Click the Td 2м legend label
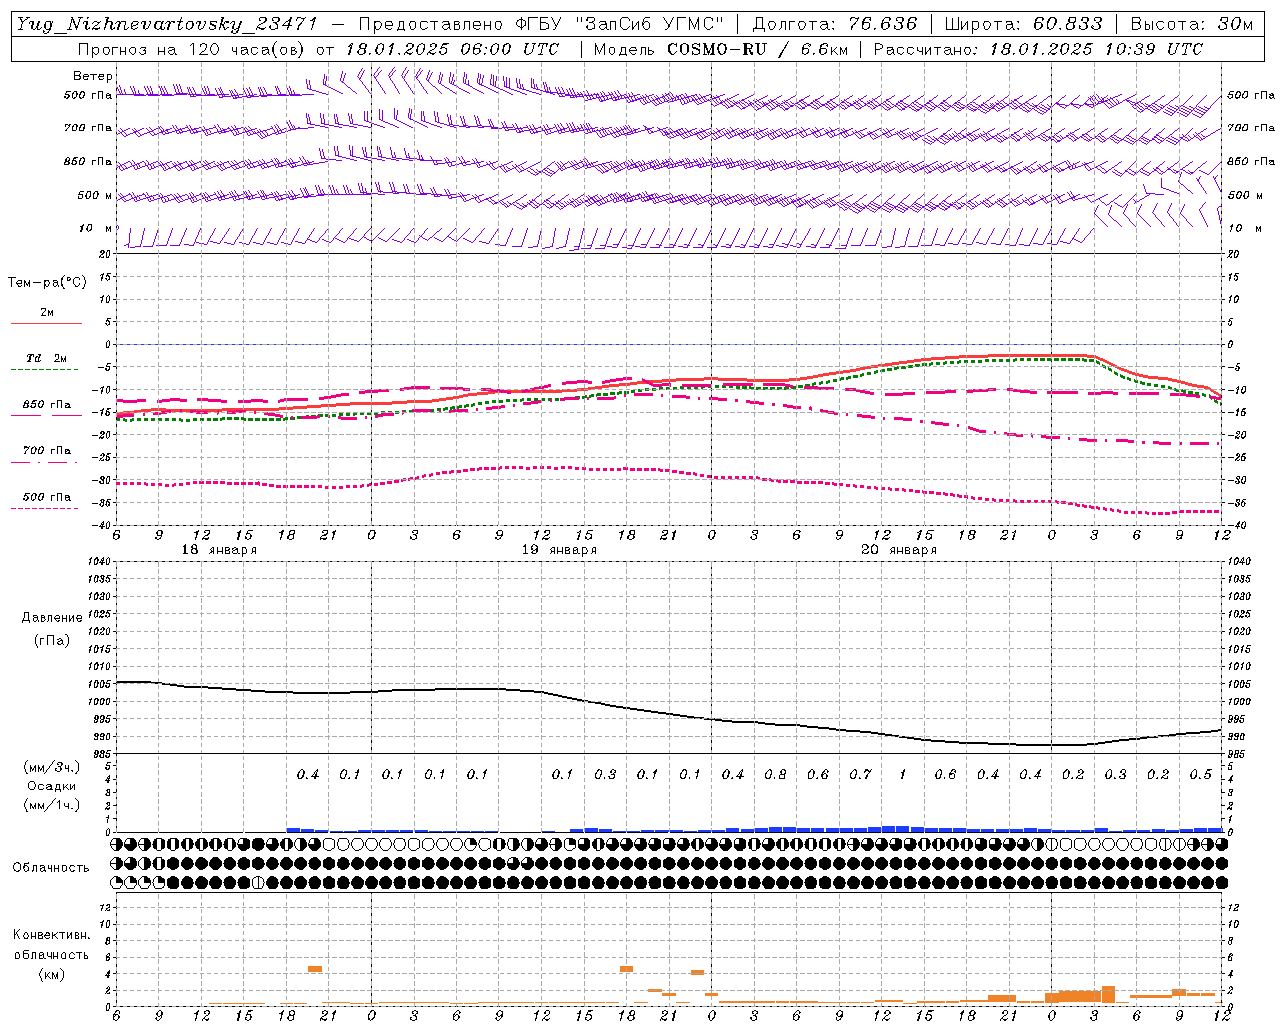This screenshot has width=1280, height=1024. click(x=47, y=358)
